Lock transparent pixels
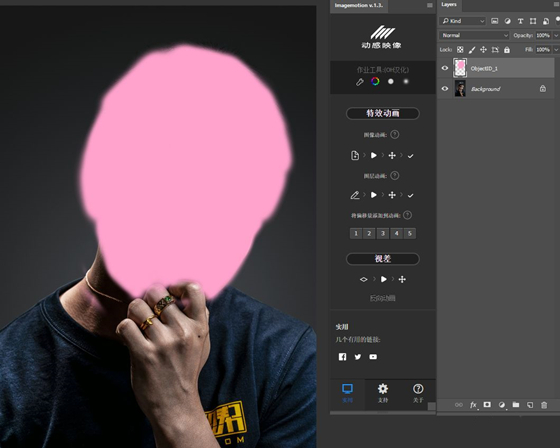The height and width of the screenshot is (448, 560). pos(460,50)
